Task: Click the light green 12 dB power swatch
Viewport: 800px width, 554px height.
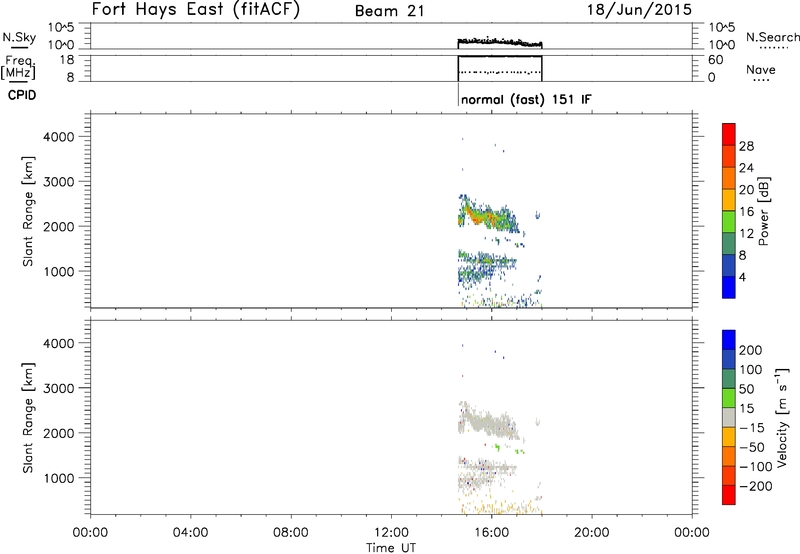Action: pyautogui.click(x=729, y=221)
